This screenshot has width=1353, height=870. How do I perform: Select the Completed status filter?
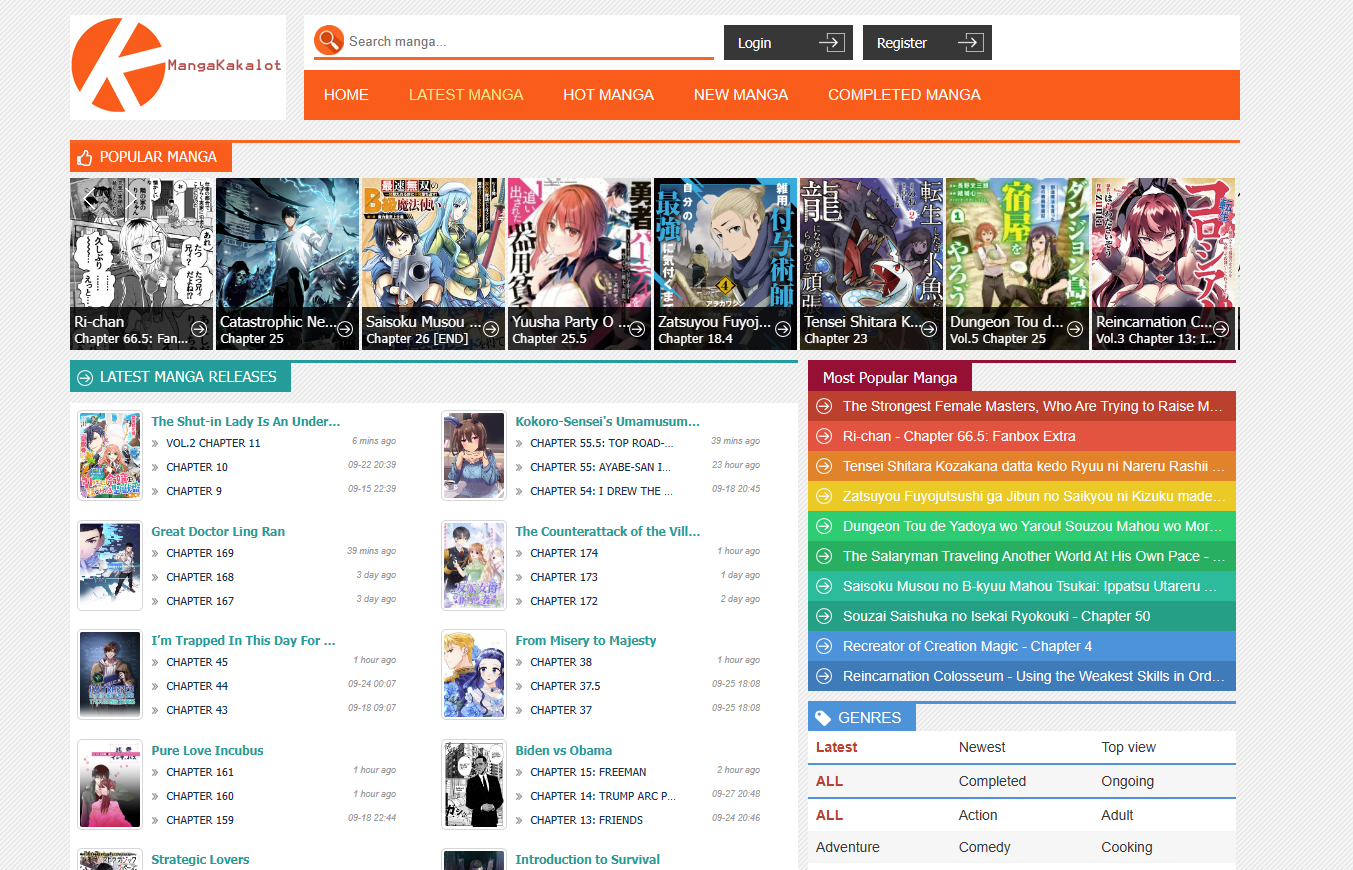[992, 781]
